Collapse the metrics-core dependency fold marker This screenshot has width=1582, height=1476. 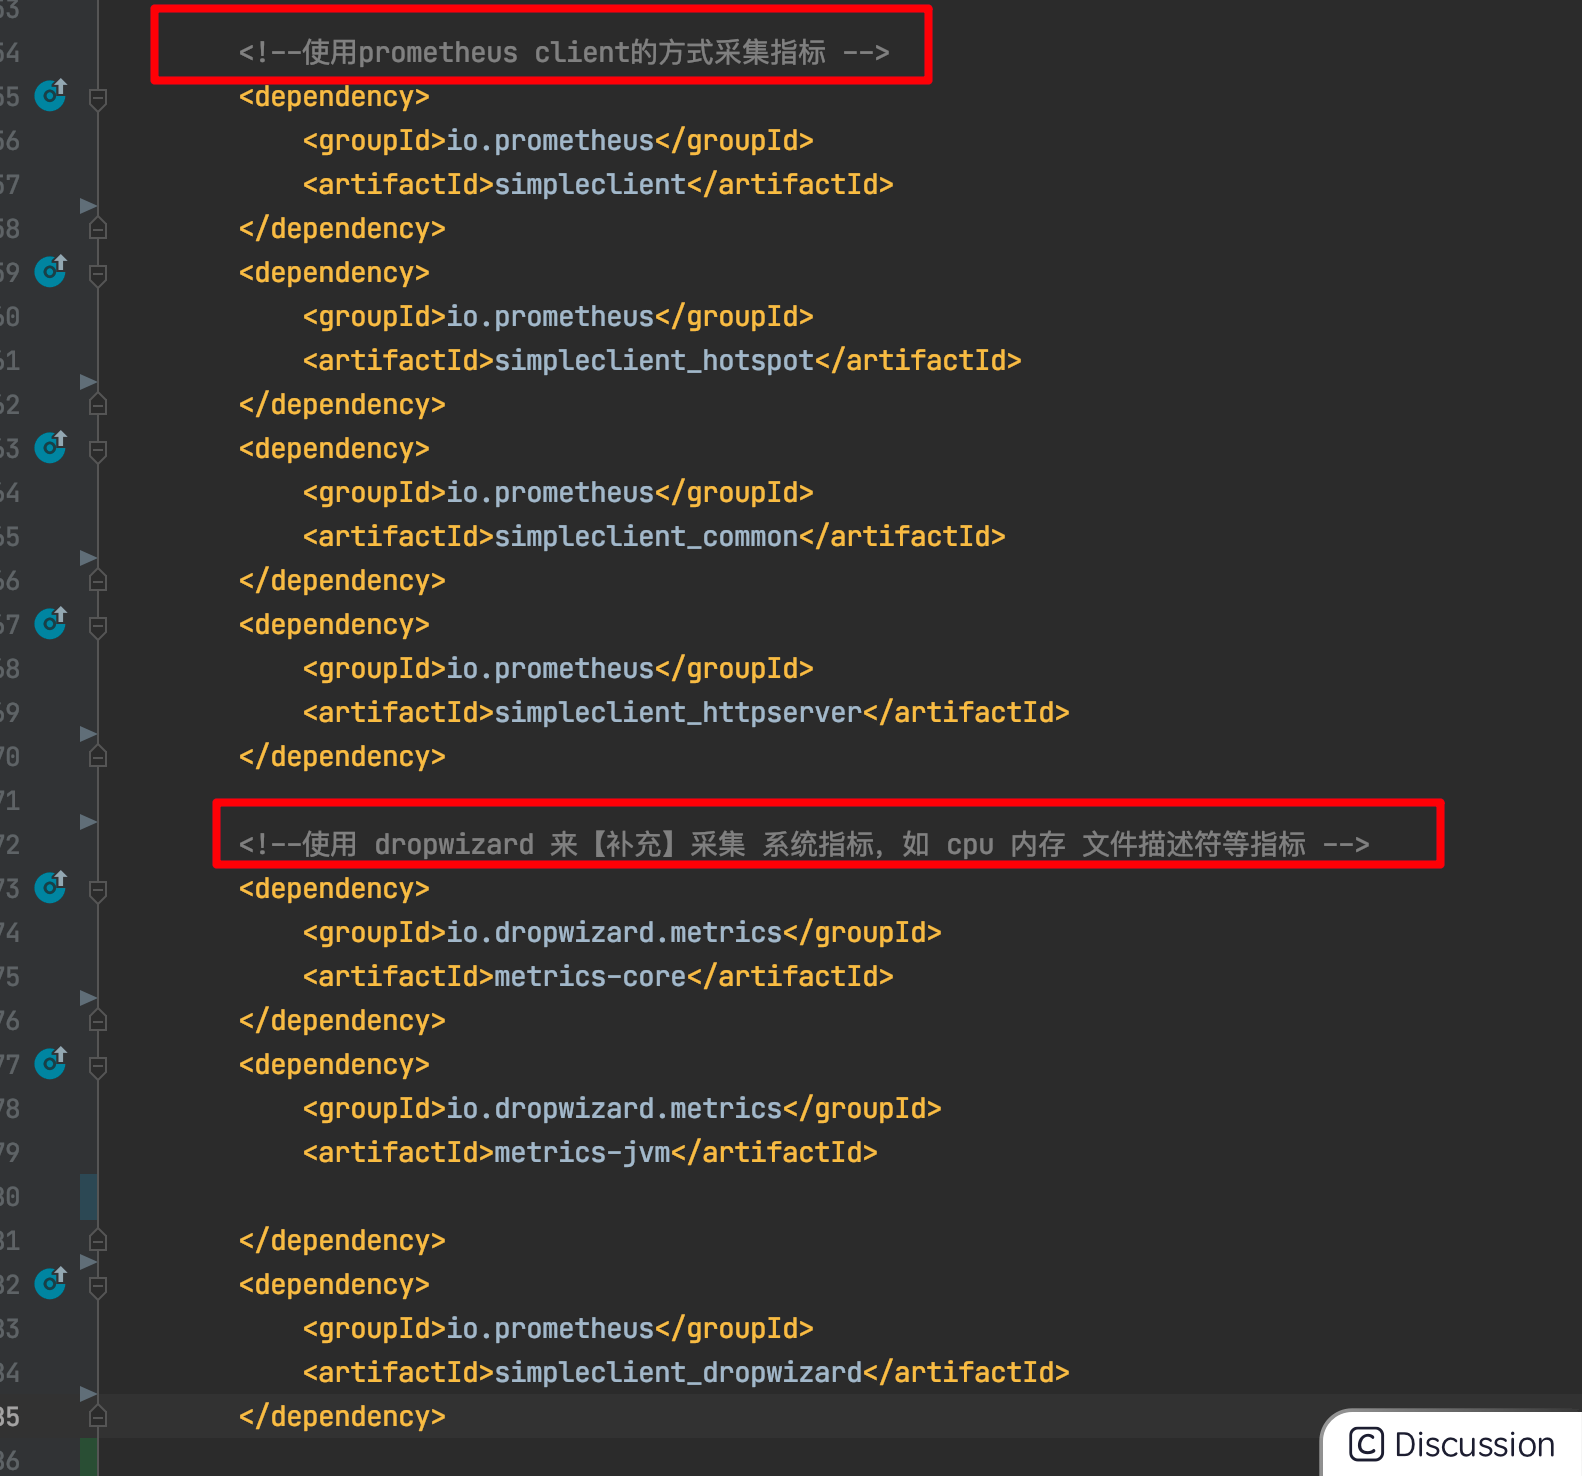point(98,890)
